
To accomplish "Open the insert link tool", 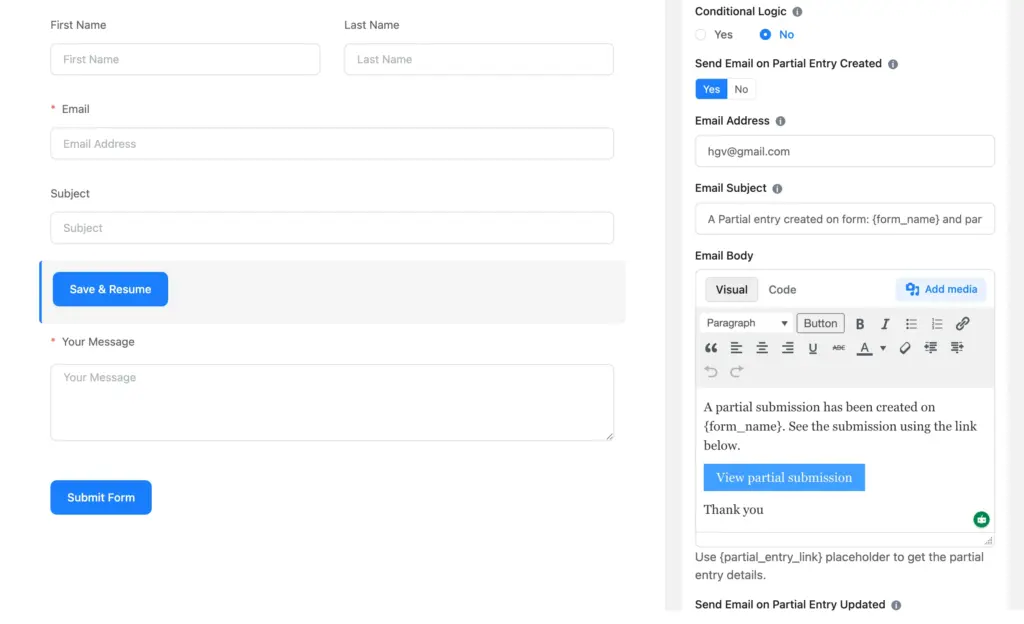I will [963, 323].
